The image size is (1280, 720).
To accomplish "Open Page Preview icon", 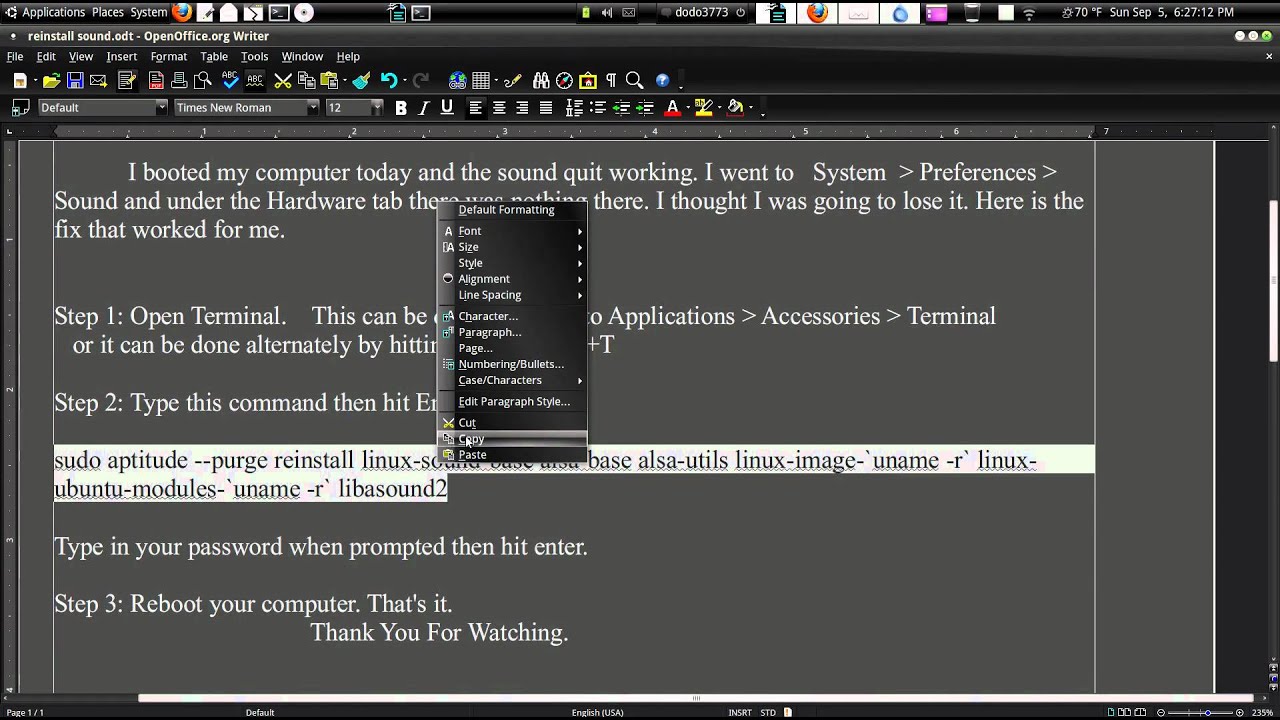I will click(x=202, y=81).
